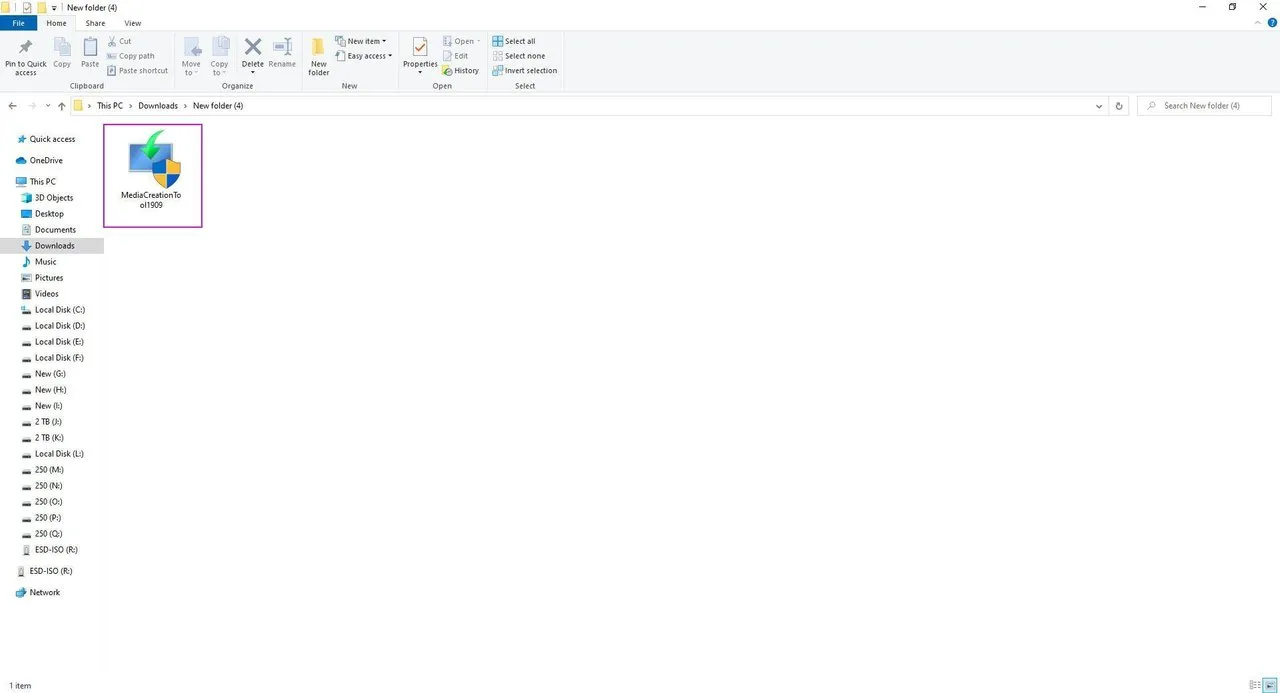Image resolution: width=1280 pixels, height=693 pixels.
Task: Refresh the current folder
Action: pyautogui.click(x=1119, y=106)
